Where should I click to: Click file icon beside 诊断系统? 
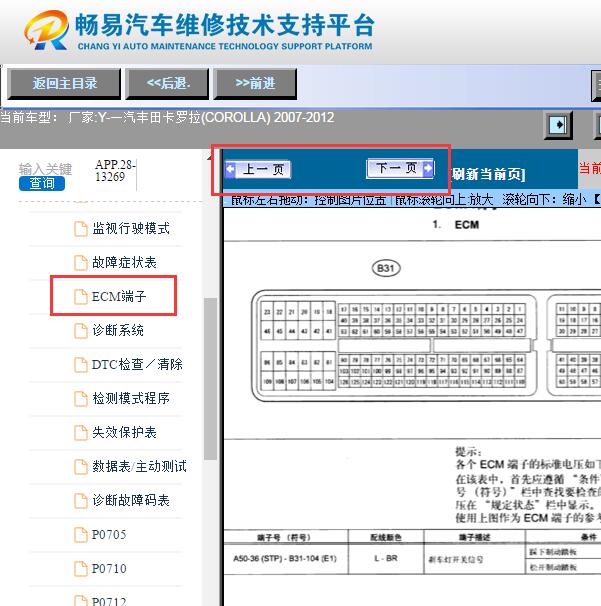tap(80, 330)
